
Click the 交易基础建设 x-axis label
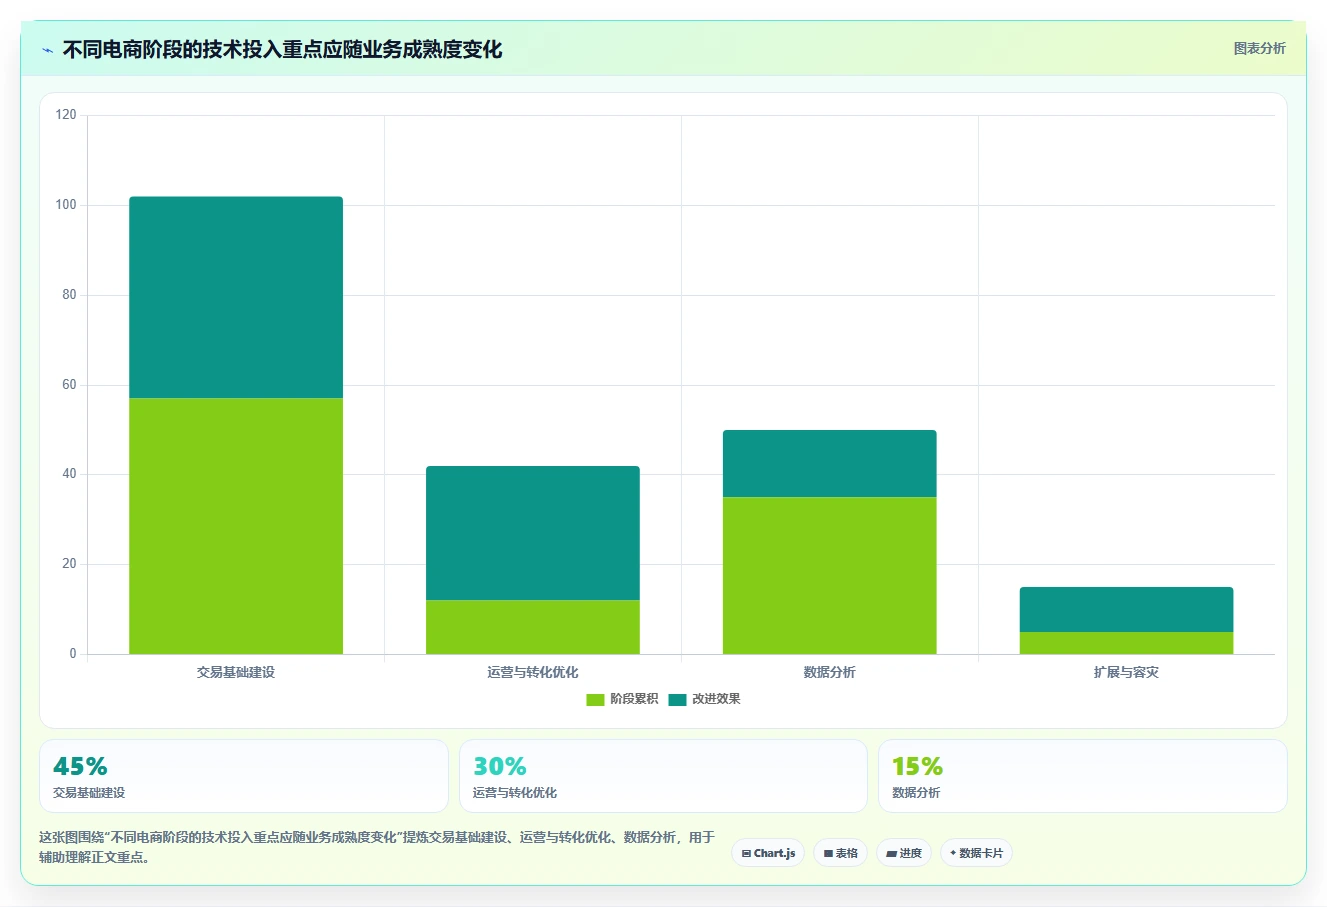click(x=236, y=672)
